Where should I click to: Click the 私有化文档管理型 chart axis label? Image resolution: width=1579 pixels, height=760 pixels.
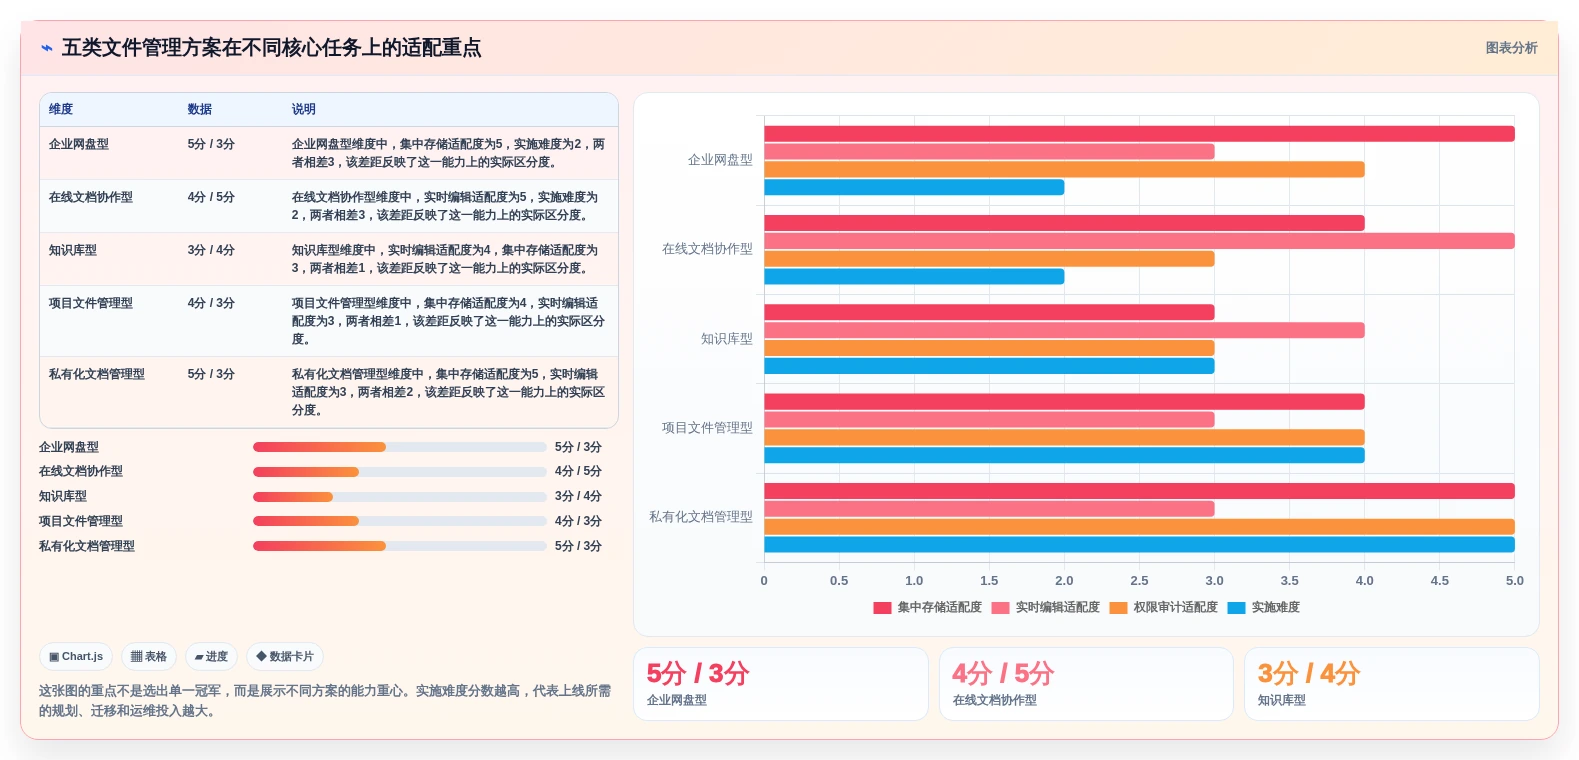click(701, 517)
